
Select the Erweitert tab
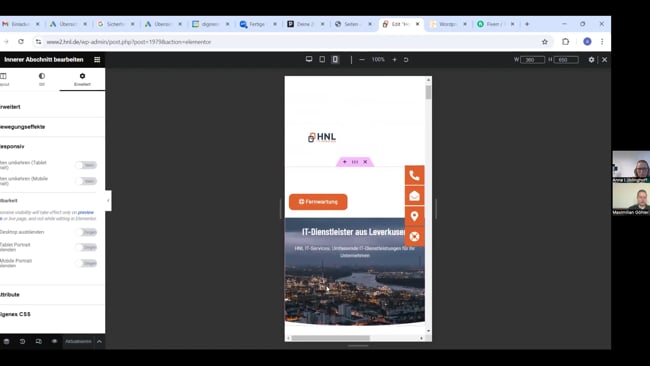[82, 79]
